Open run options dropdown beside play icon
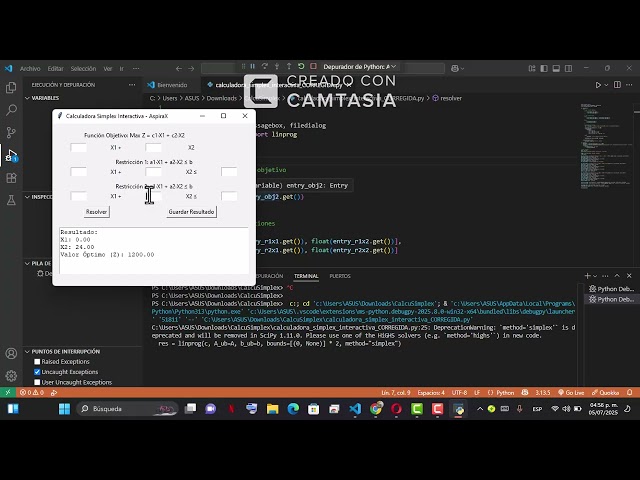 point(606,85)
